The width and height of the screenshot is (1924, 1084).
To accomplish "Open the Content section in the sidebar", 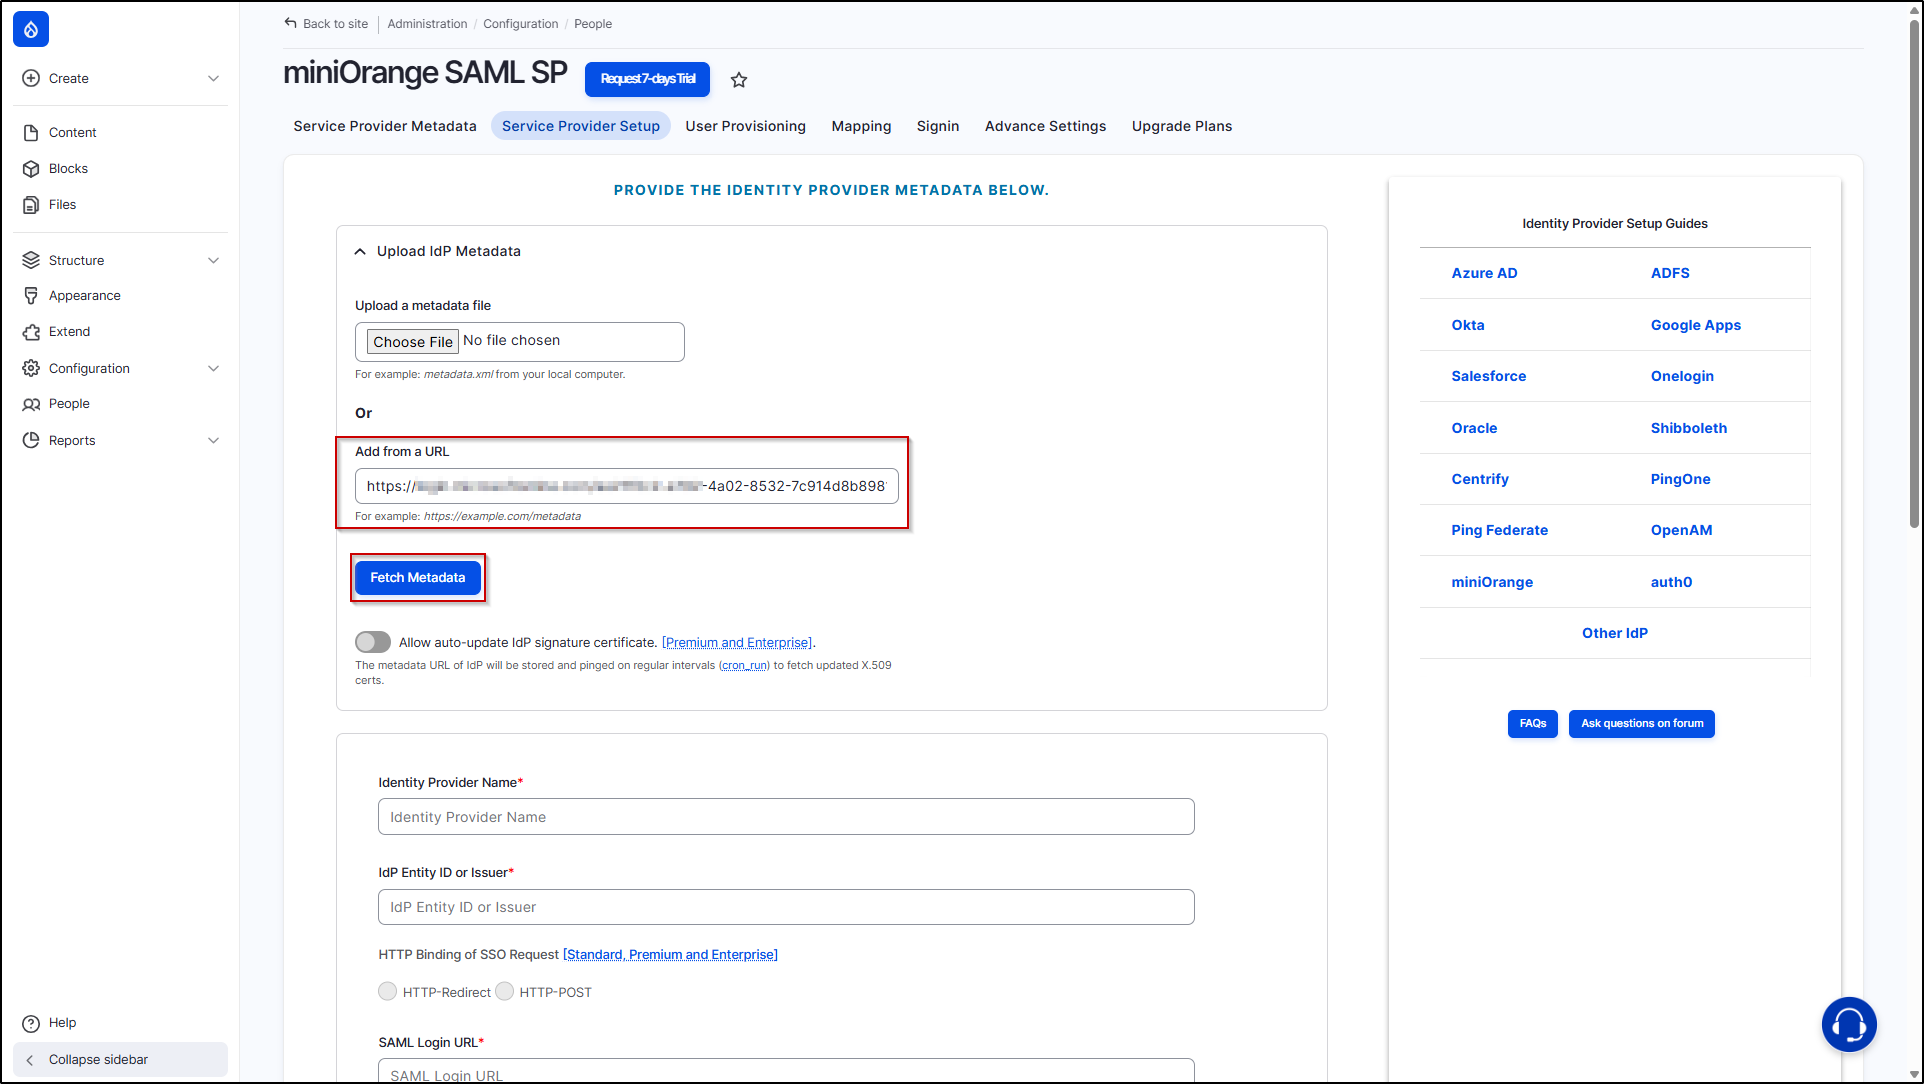I will click(71, 132).
